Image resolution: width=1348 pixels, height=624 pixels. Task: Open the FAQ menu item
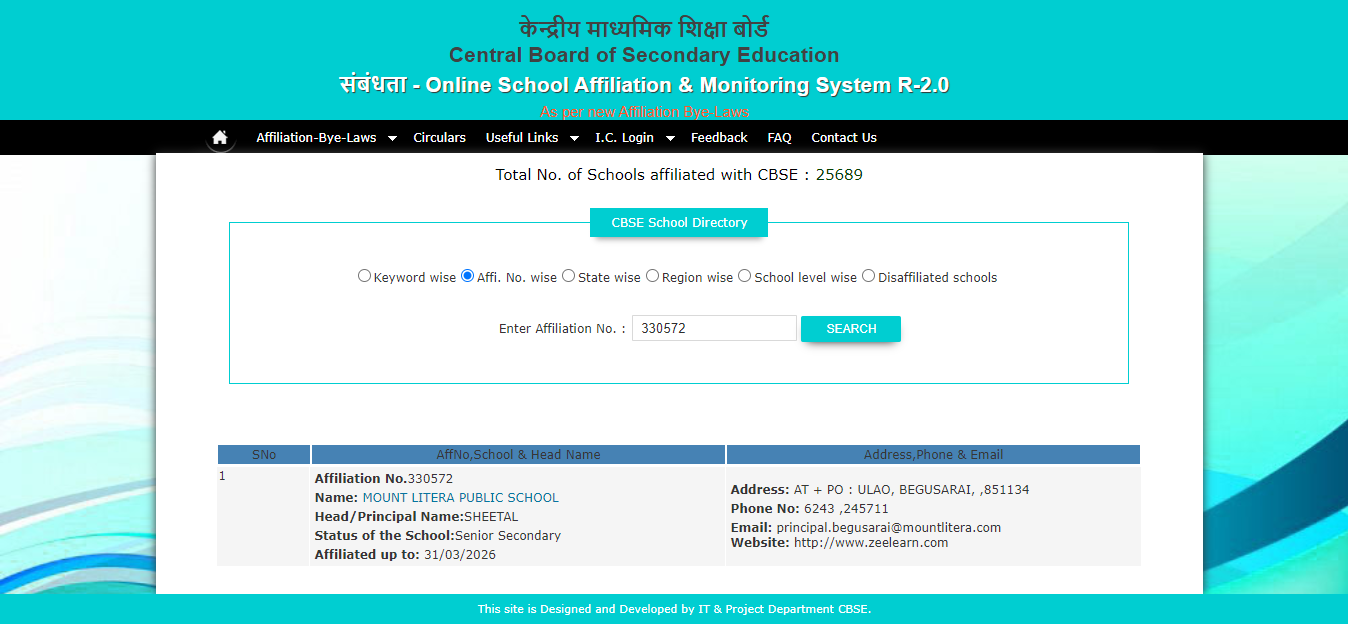tap(779, 138)
